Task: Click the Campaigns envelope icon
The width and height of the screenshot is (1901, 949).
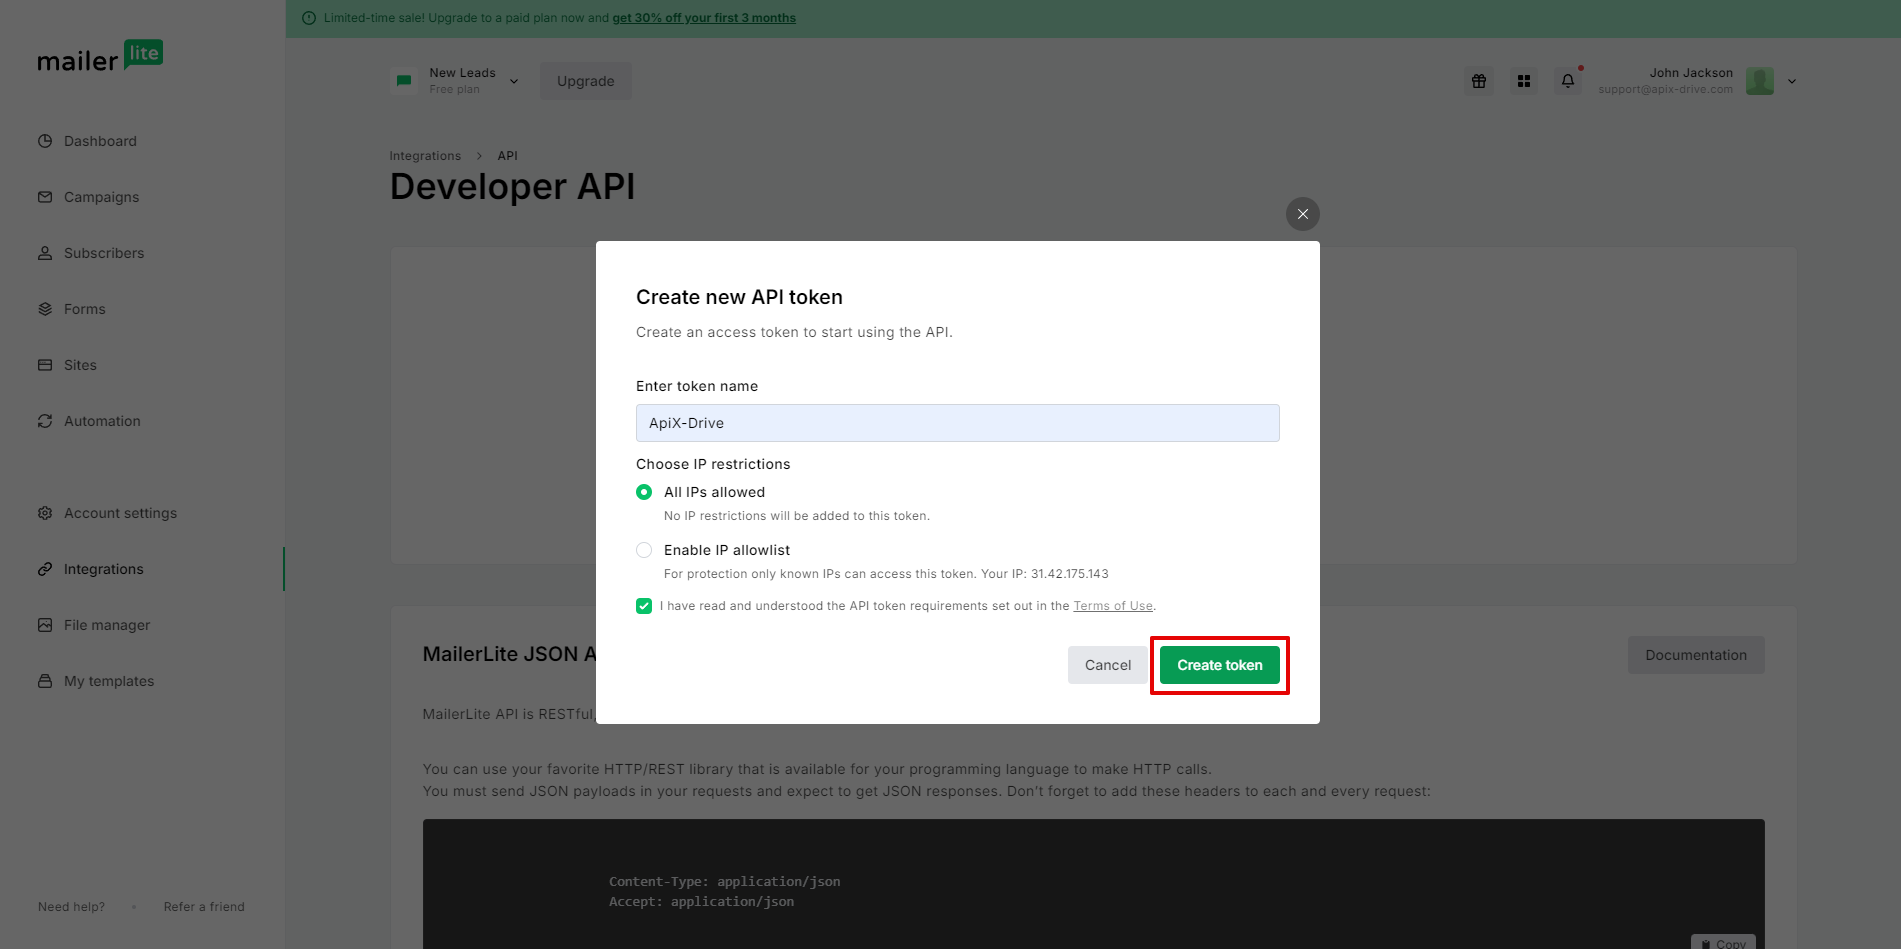Action: tap(45, 197)
